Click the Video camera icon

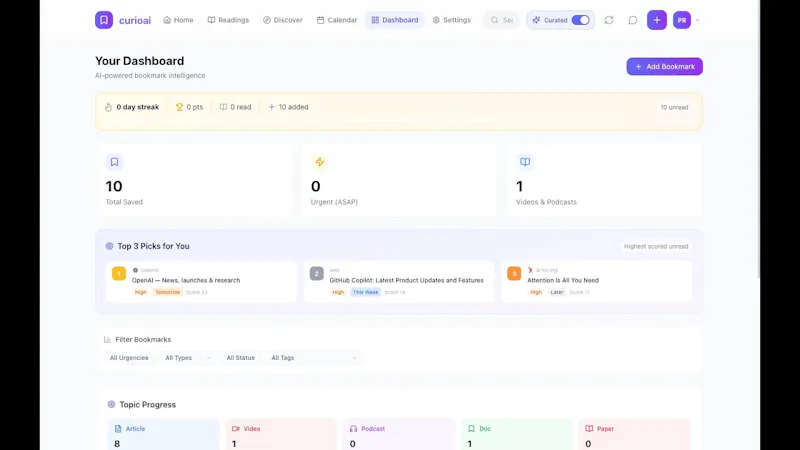[235, 429]
